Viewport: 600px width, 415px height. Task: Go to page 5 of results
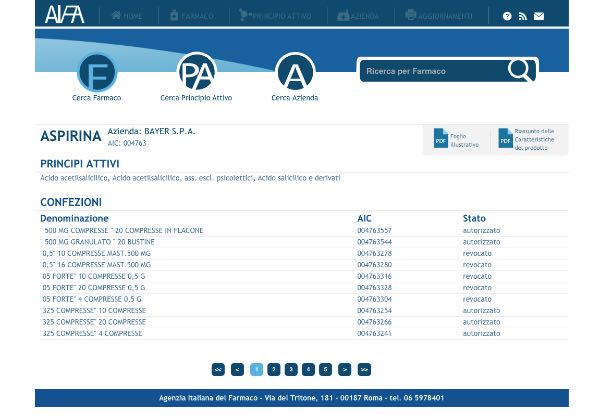(326, 369)
